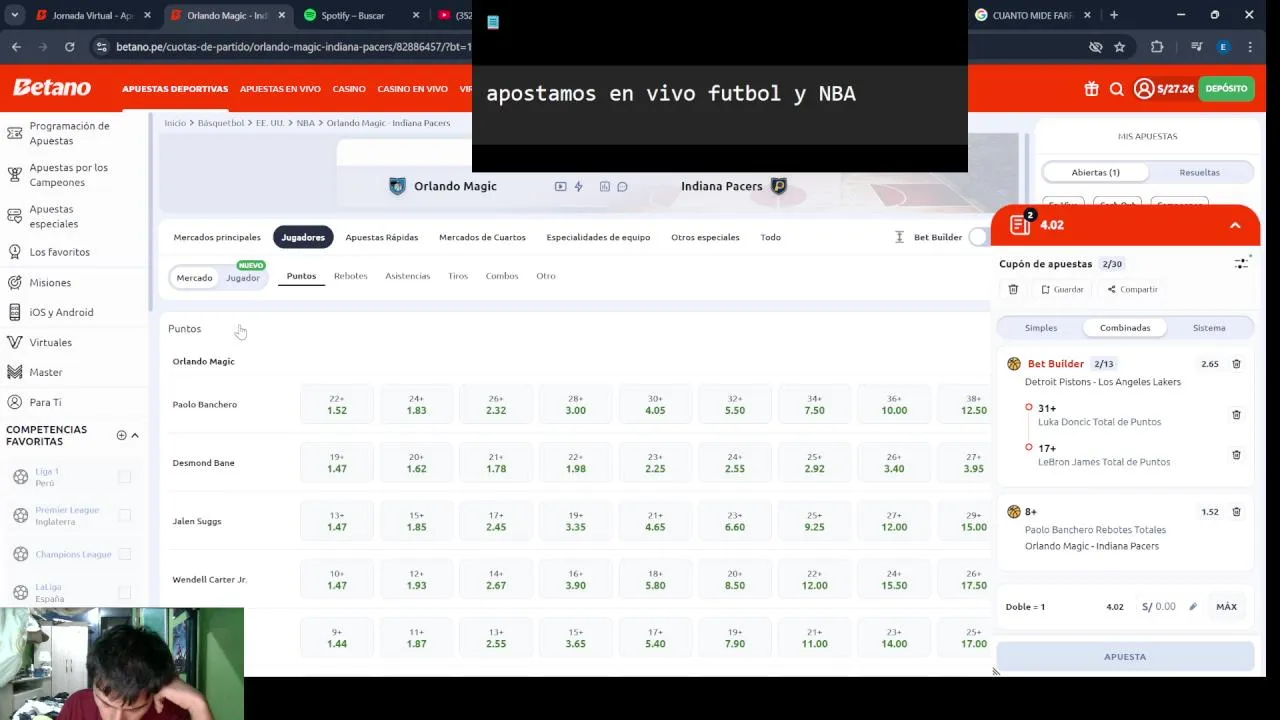
Task: Click the MÁX stake button
Action: (1226, 606)
